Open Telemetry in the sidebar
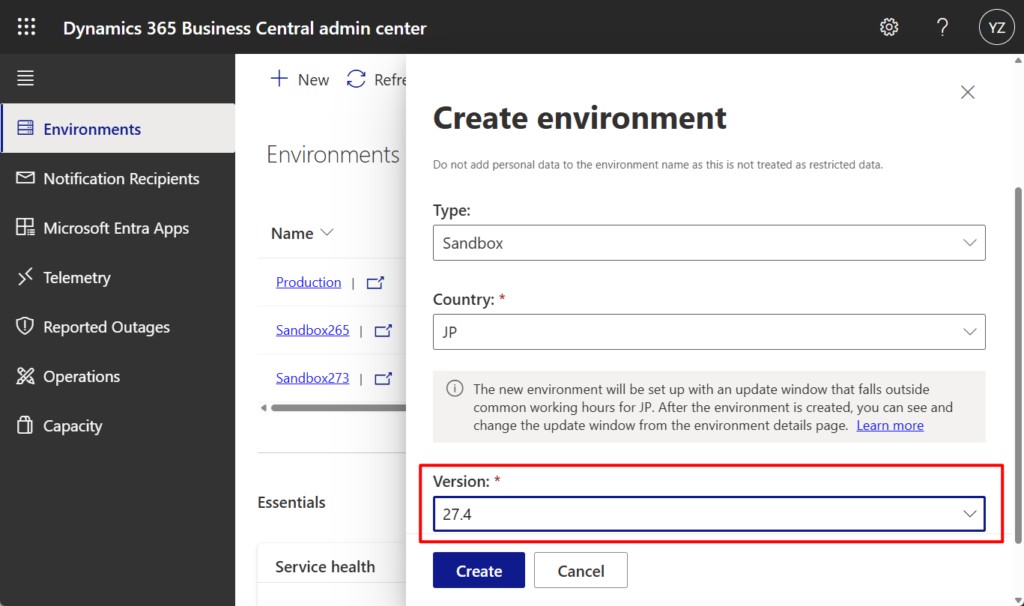Screen dimensions: 1024x606 pos(76,278)
